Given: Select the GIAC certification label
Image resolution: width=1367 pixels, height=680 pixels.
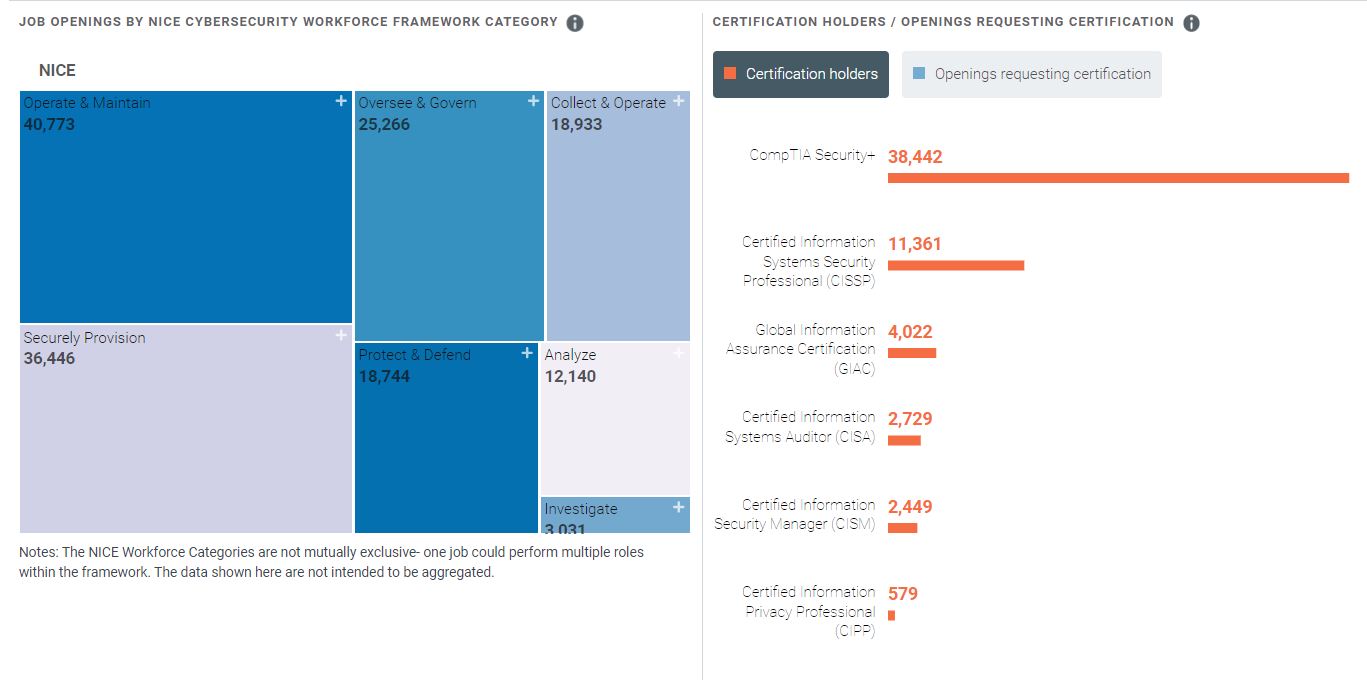Looking at the screenshot, I should (x=801, y=349).
